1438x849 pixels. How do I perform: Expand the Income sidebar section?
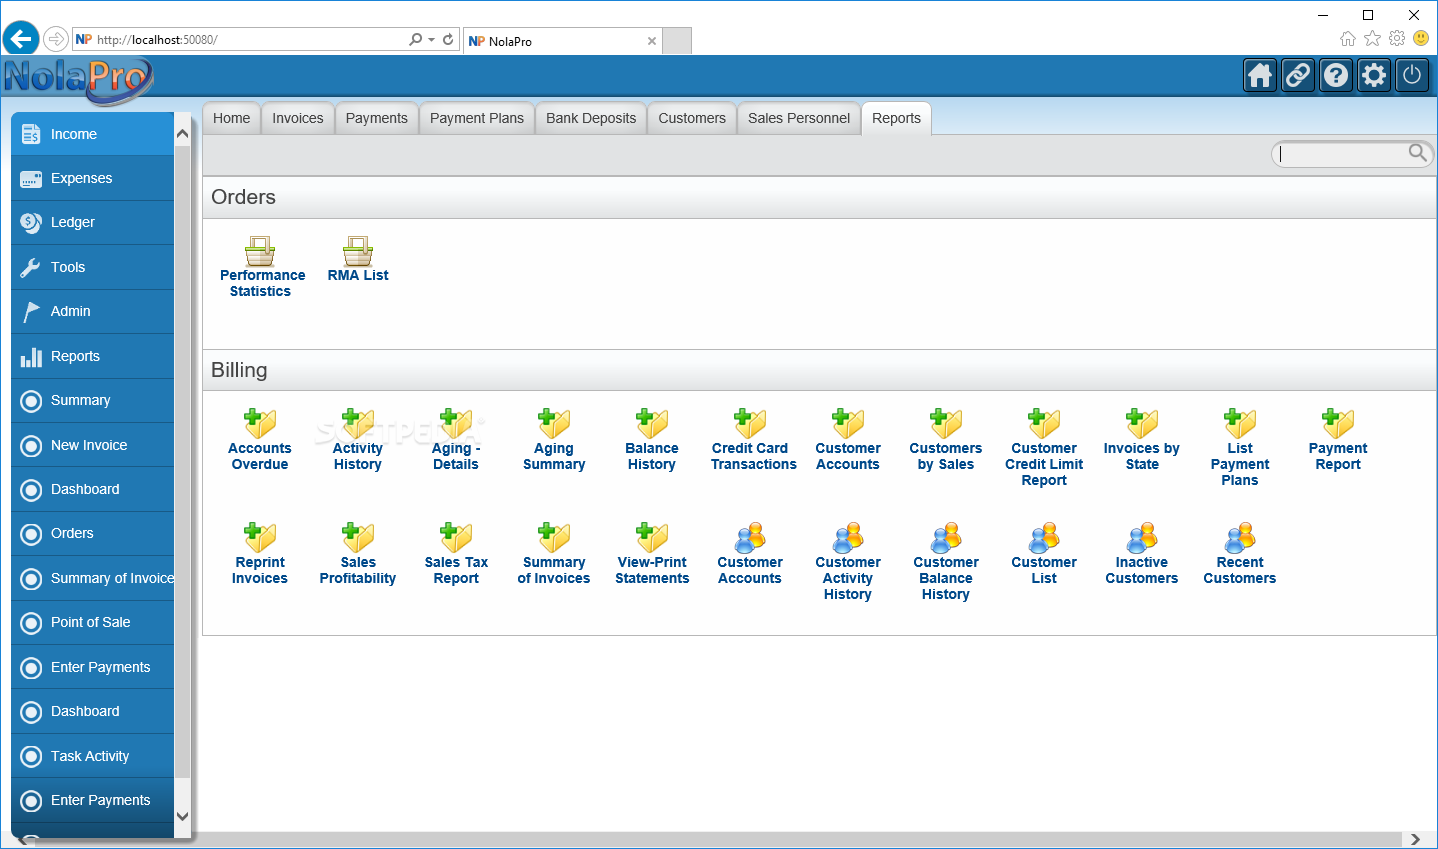coord(93,134)
